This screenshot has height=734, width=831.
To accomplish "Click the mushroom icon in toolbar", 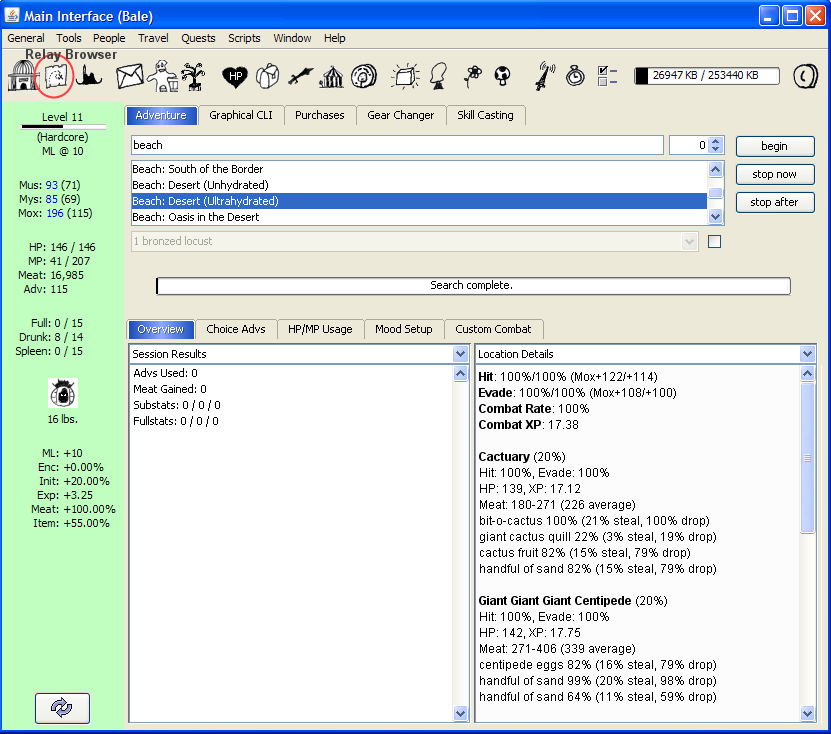I will tap(503, 76).
